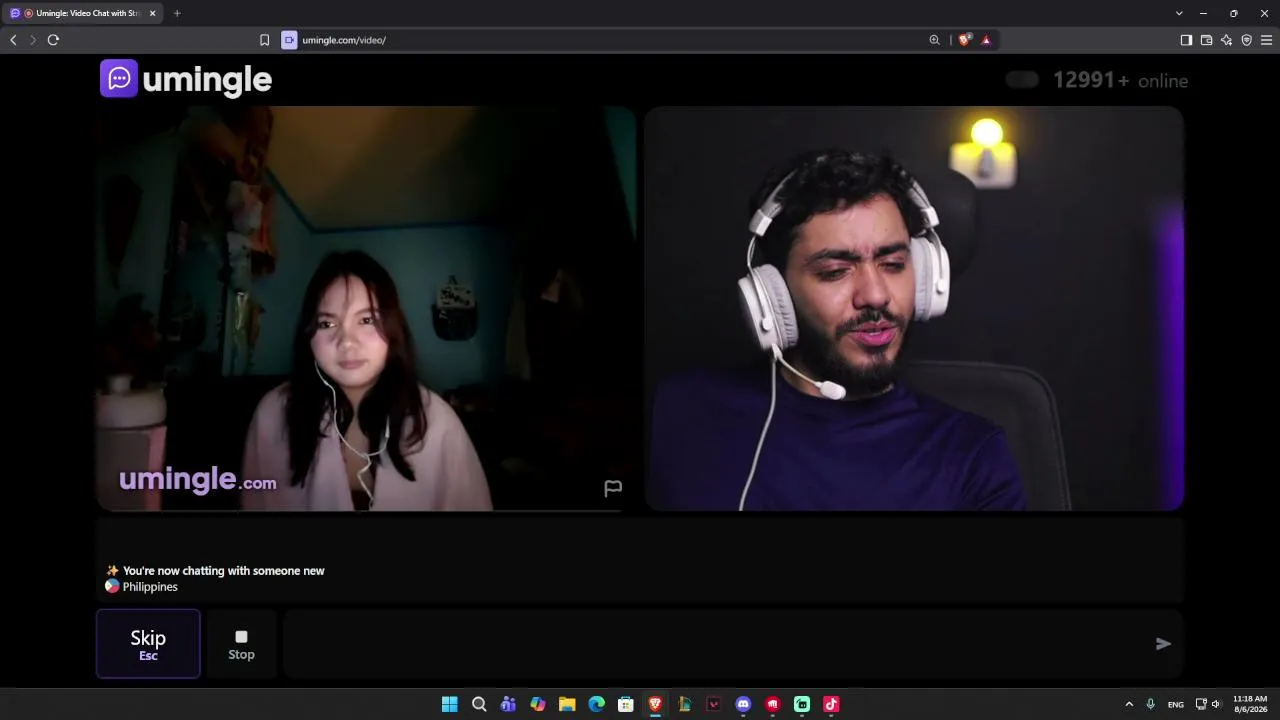Go forward to the next page
Screen dimensions: 1280x720
coord(33,40)
